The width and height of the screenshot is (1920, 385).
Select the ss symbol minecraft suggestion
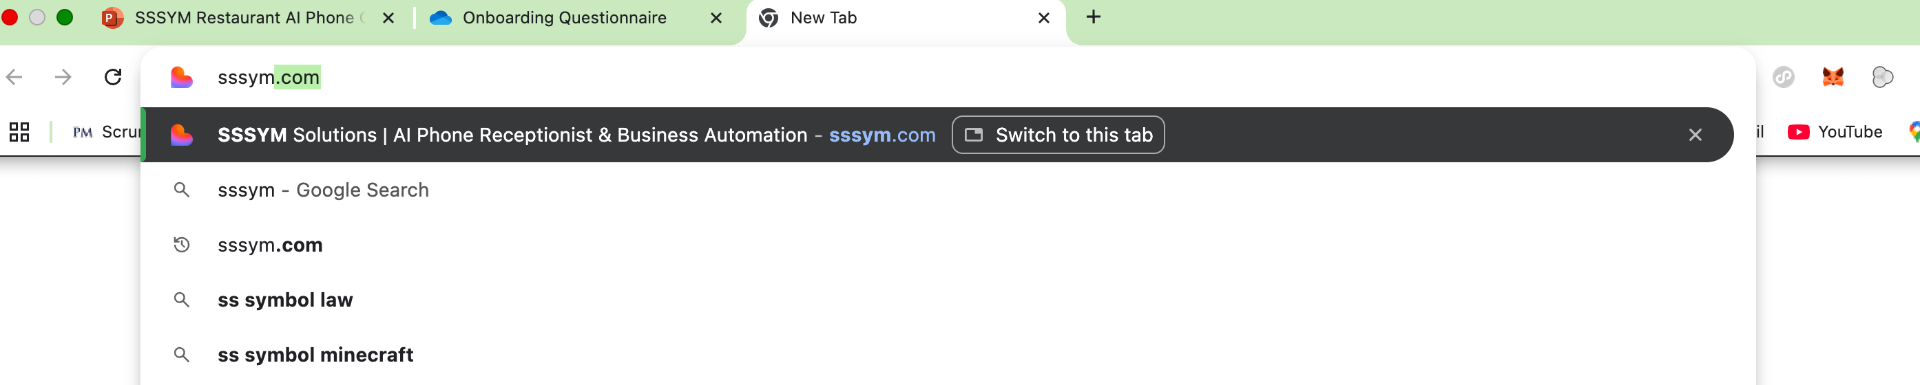click(x=948, y=355)
